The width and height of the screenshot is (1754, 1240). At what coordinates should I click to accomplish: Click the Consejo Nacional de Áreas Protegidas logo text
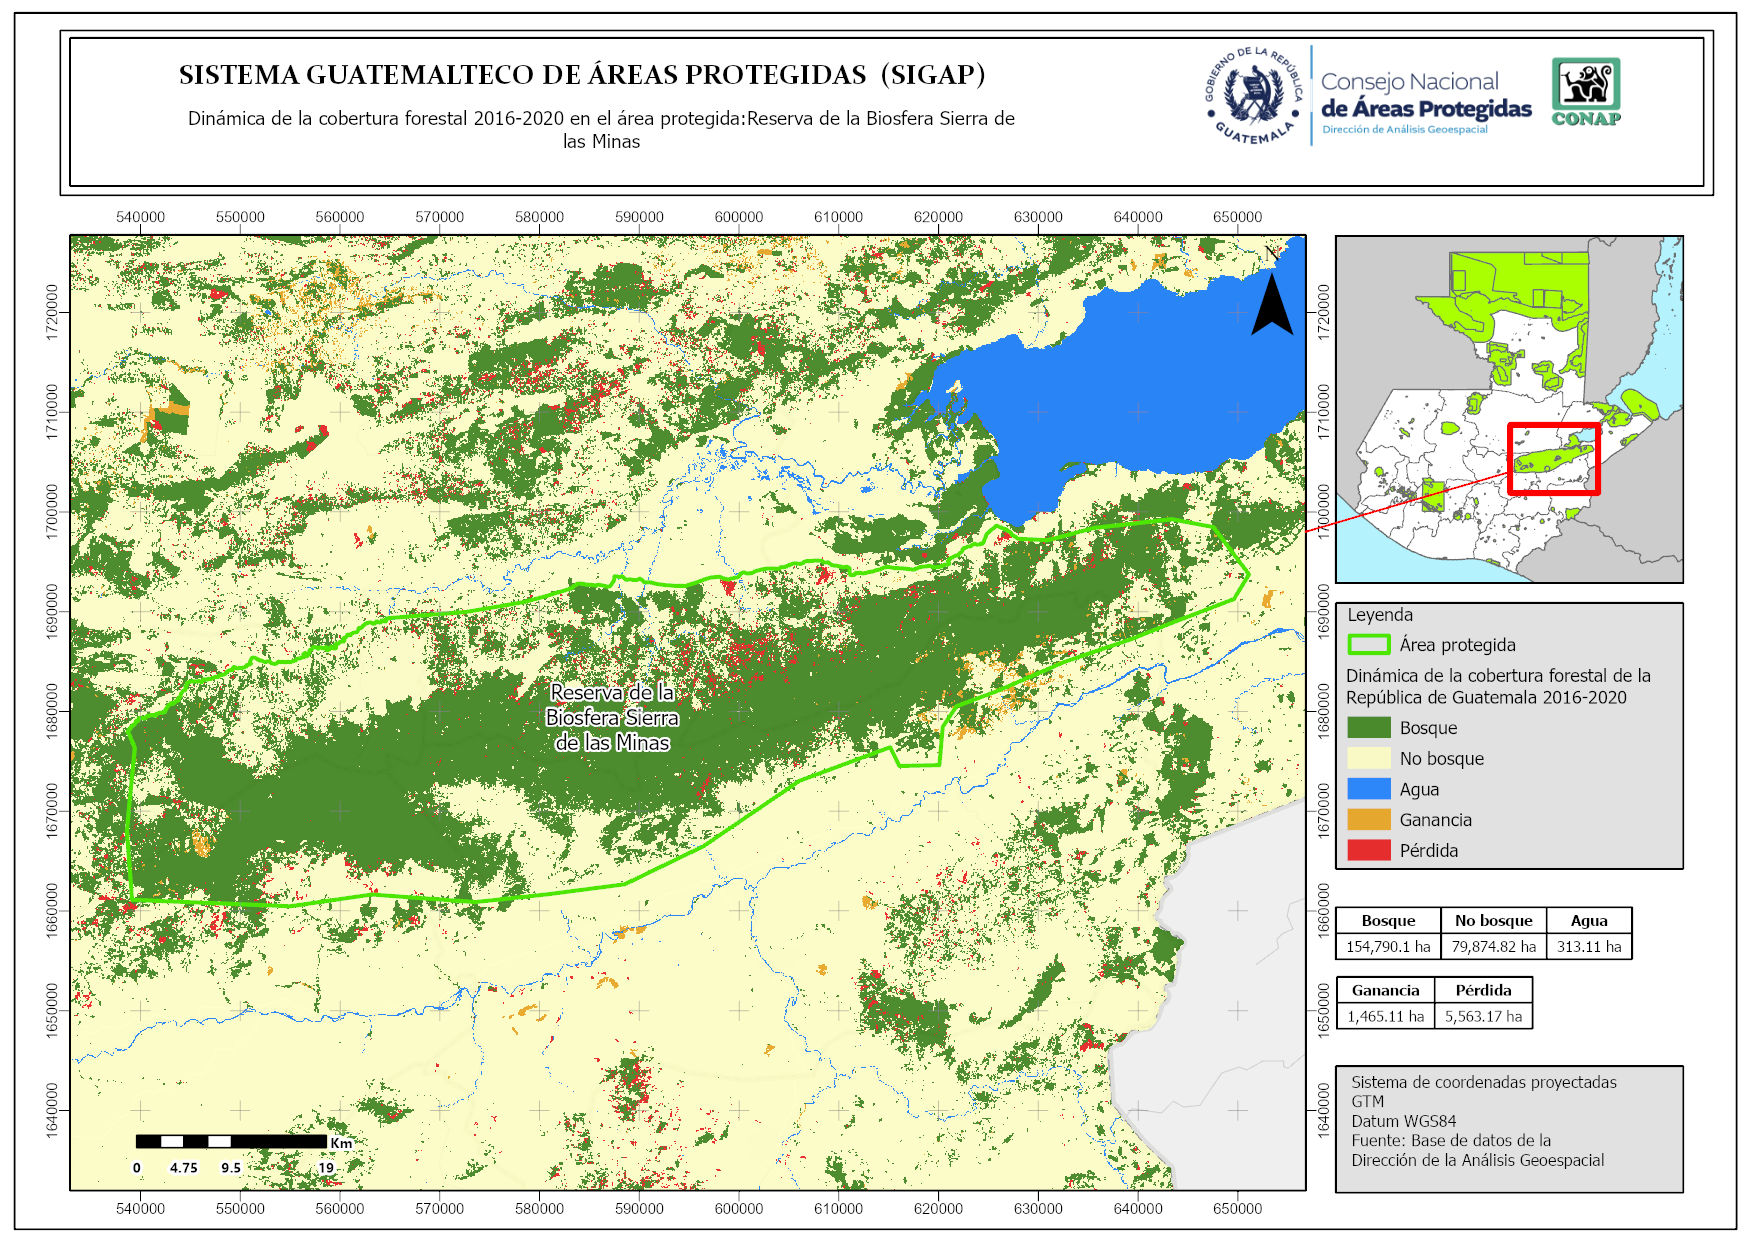click(x=1424, y=101)
